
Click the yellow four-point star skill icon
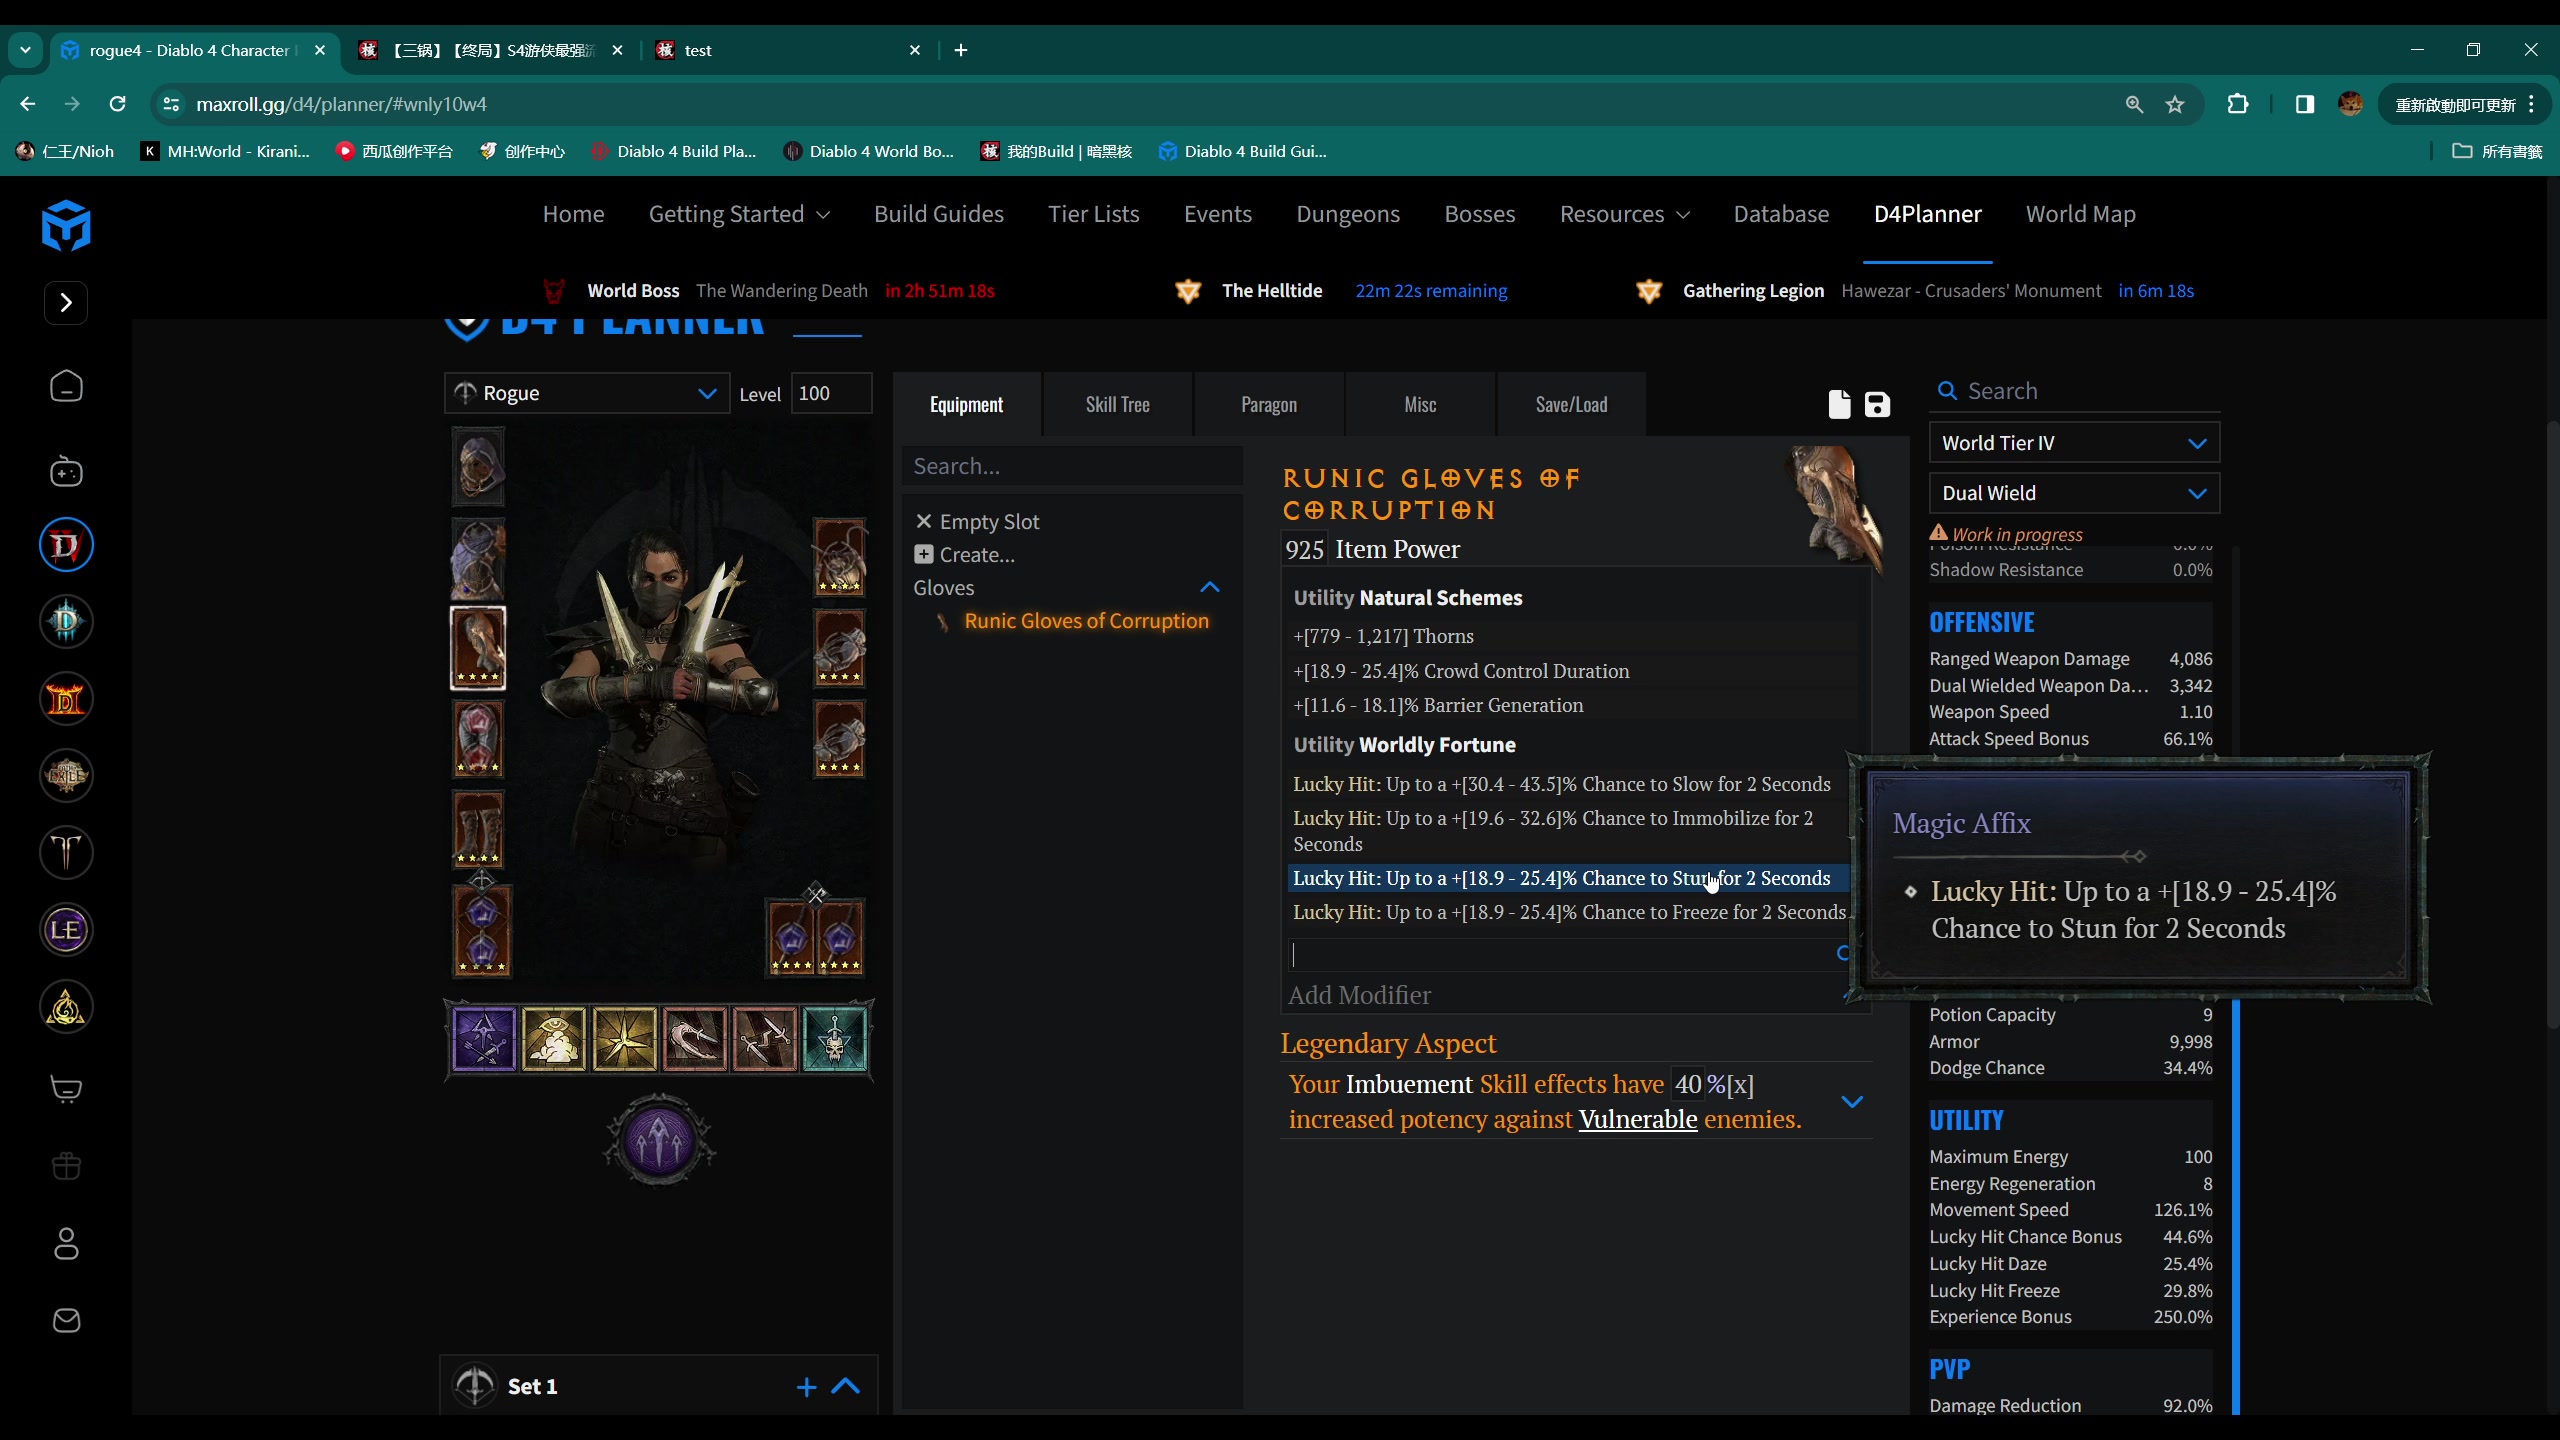point(624,1039)
